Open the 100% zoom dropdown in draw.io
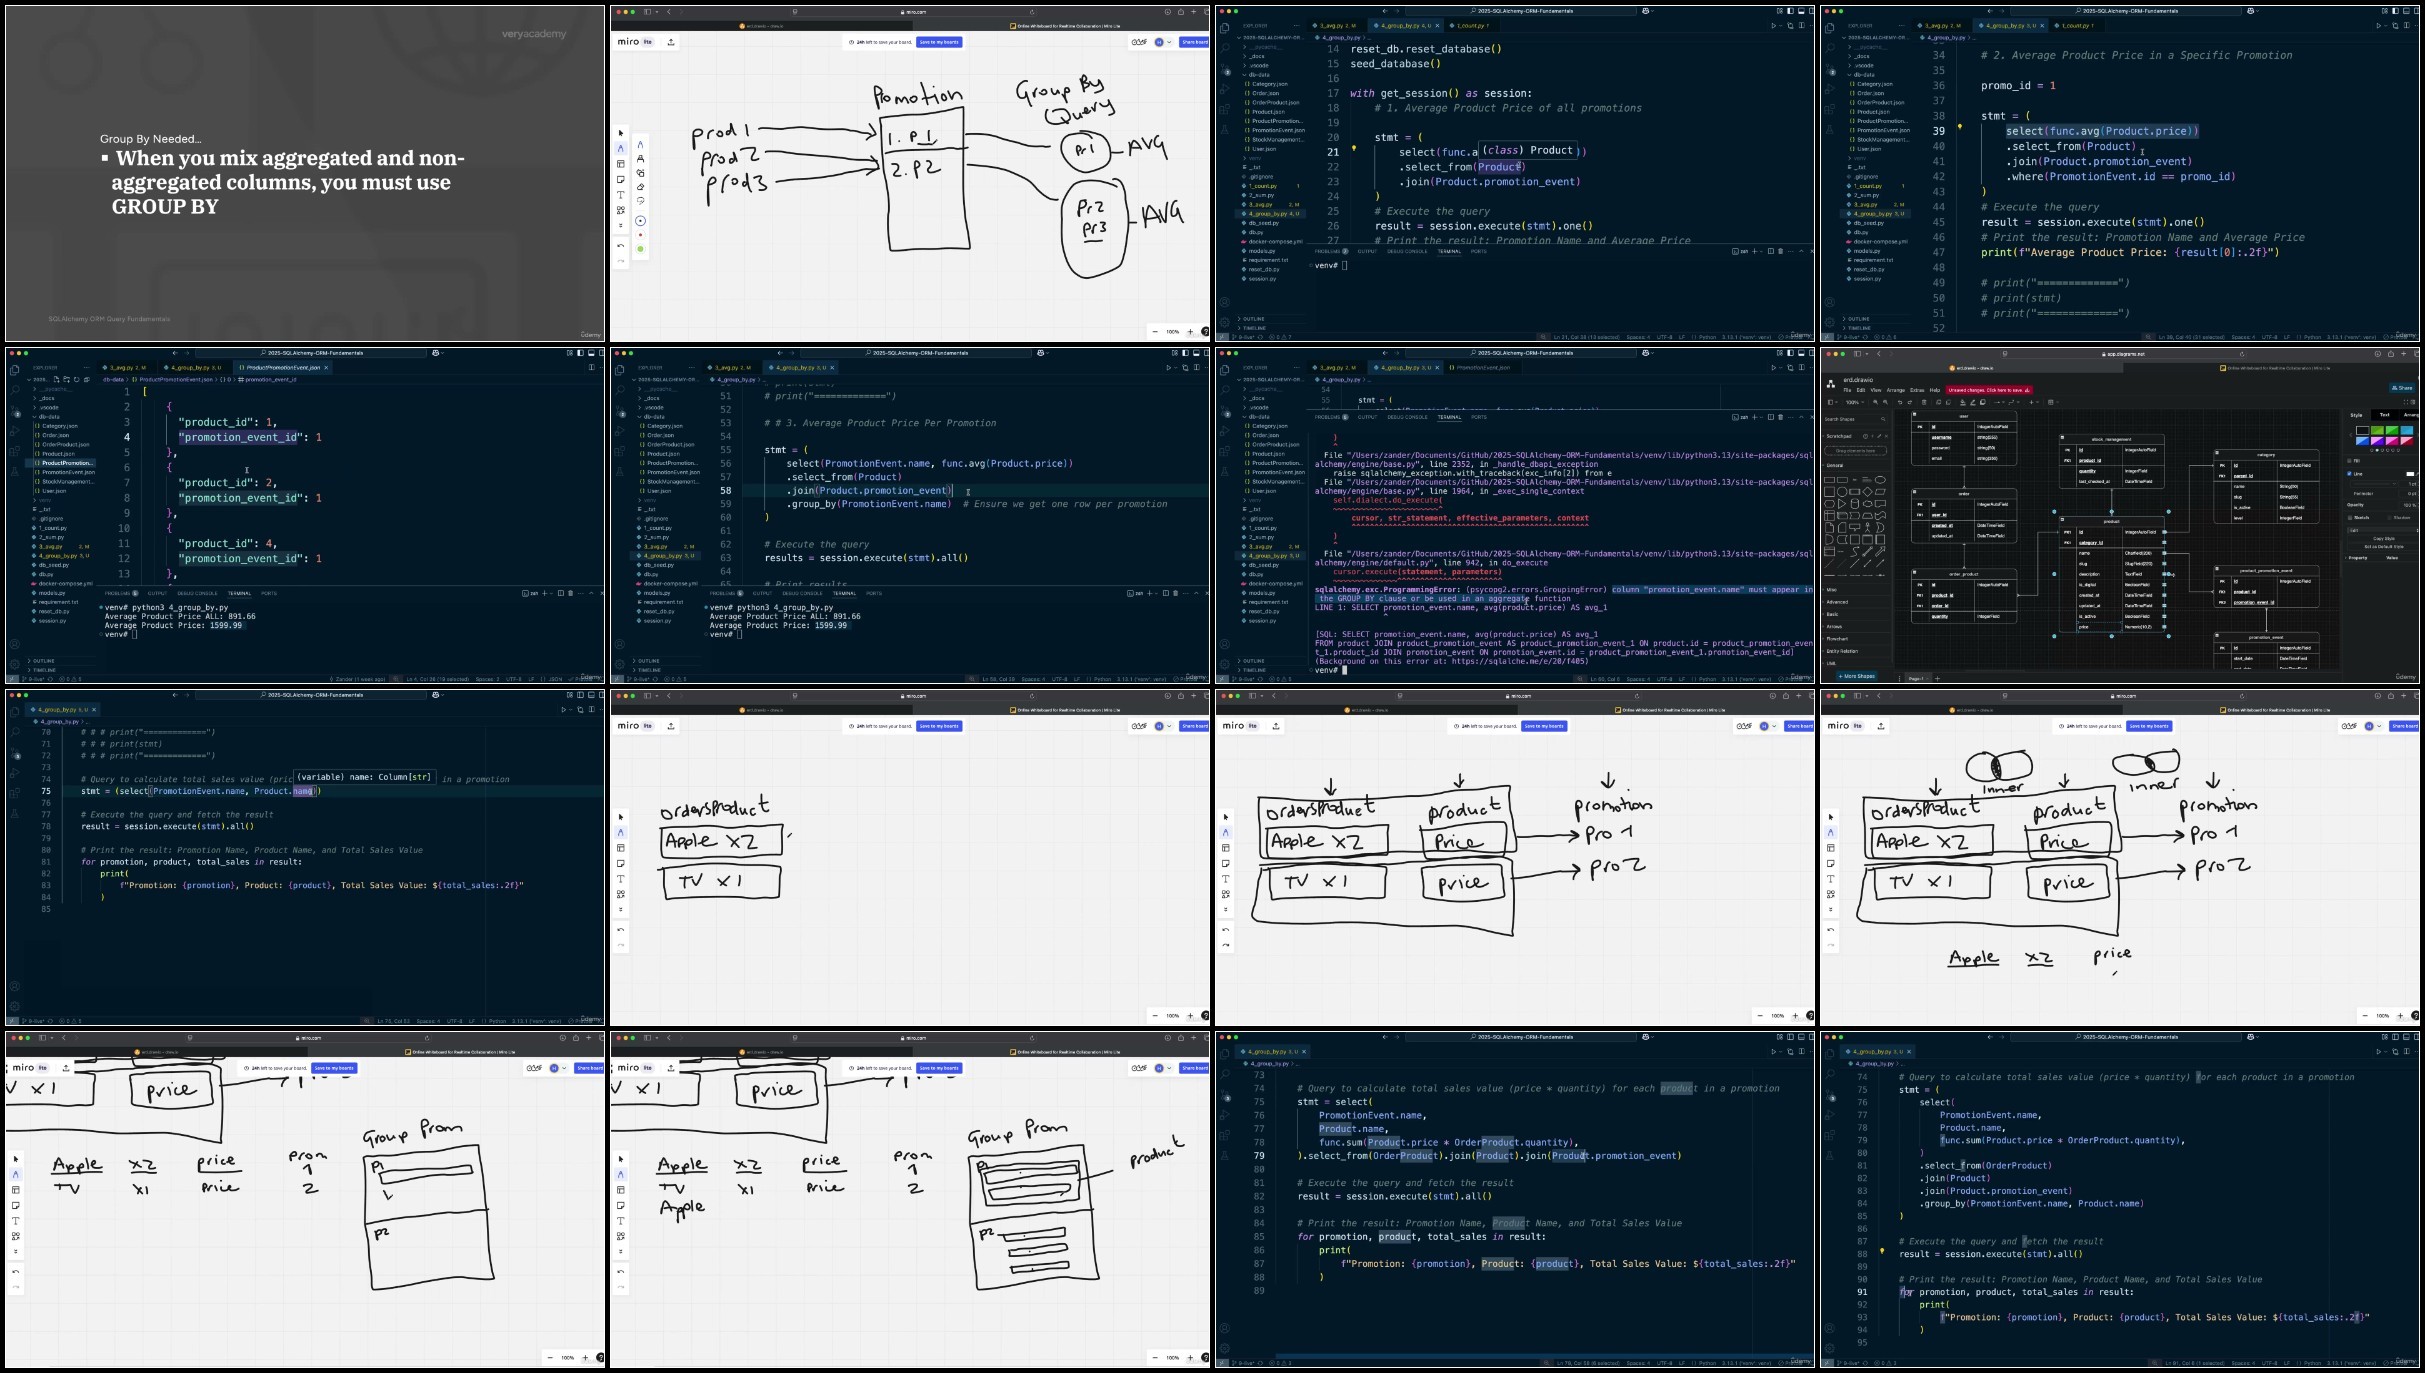 pos(1855,402)
